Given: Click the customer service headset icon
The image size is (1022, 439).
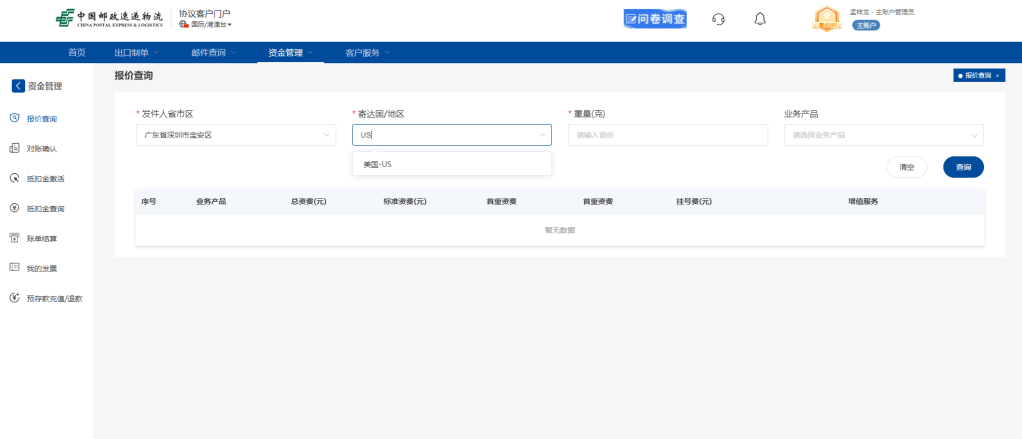Looking at the screenshot, I should [x=718, y=19].
